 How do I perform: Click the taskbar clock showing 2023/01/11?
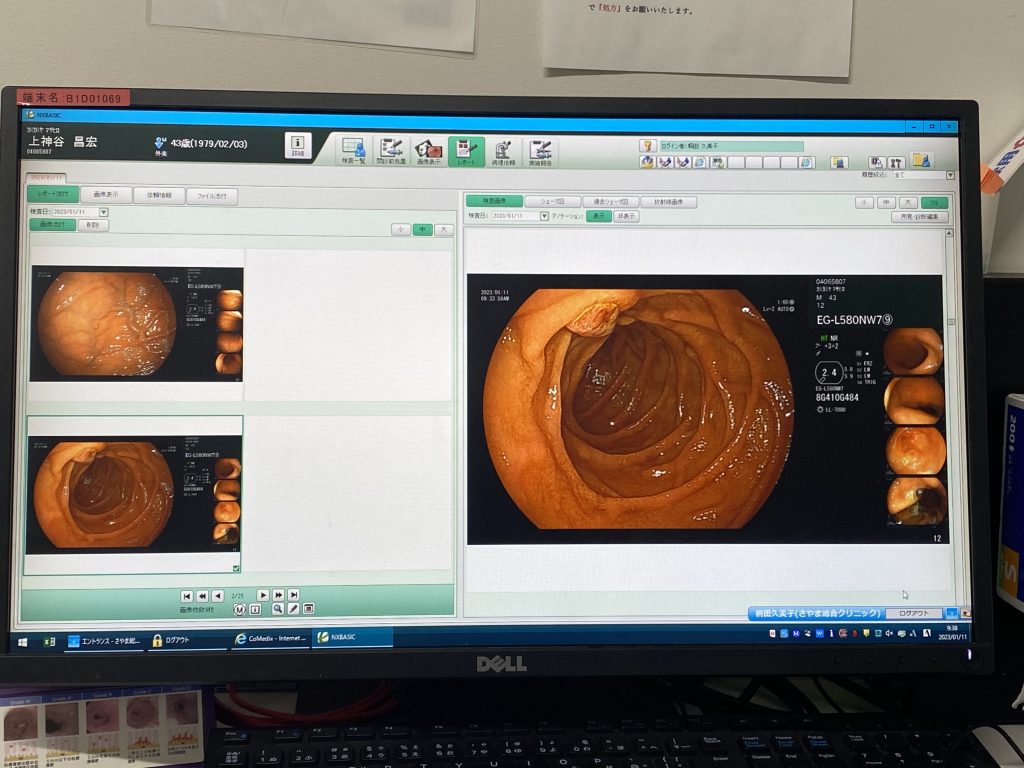coord(952,632)
